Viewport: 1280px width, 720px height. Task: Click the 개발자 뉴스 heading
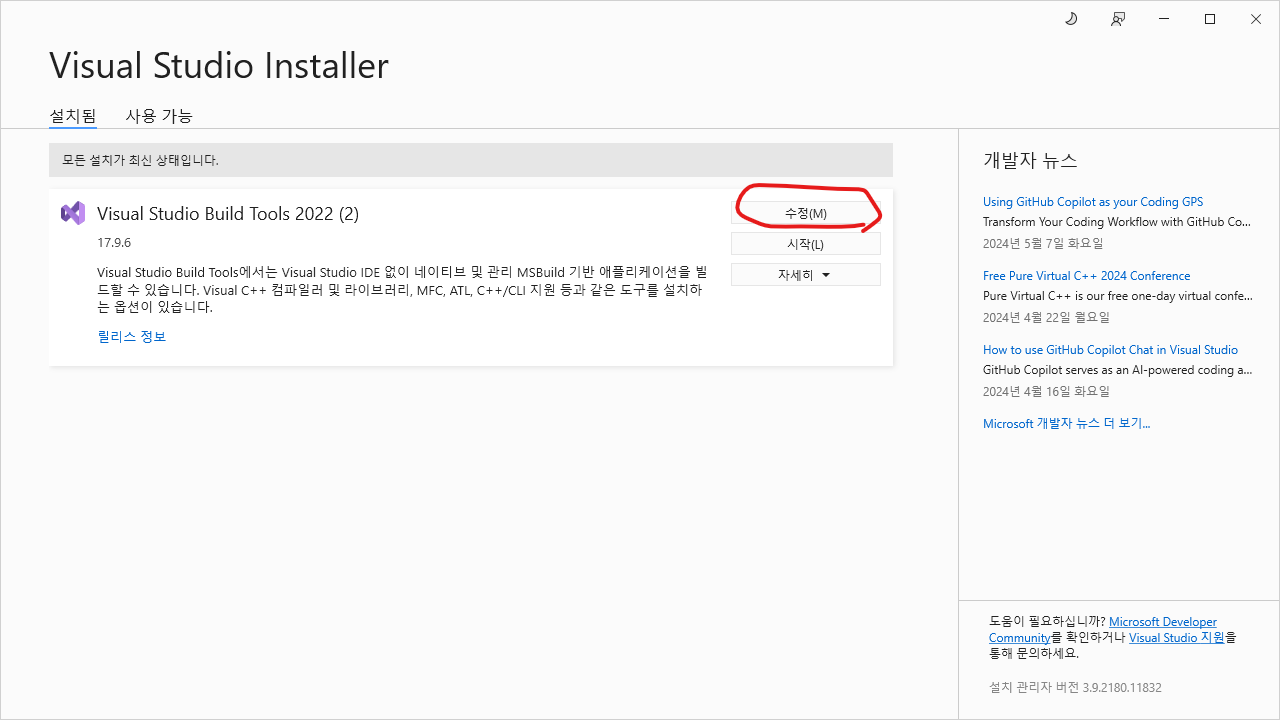(x=1030, y=161)
